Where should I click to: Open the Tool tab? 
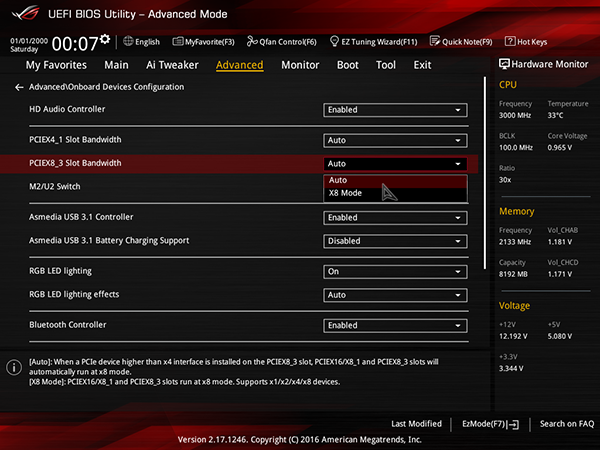[x=386, y=65]
